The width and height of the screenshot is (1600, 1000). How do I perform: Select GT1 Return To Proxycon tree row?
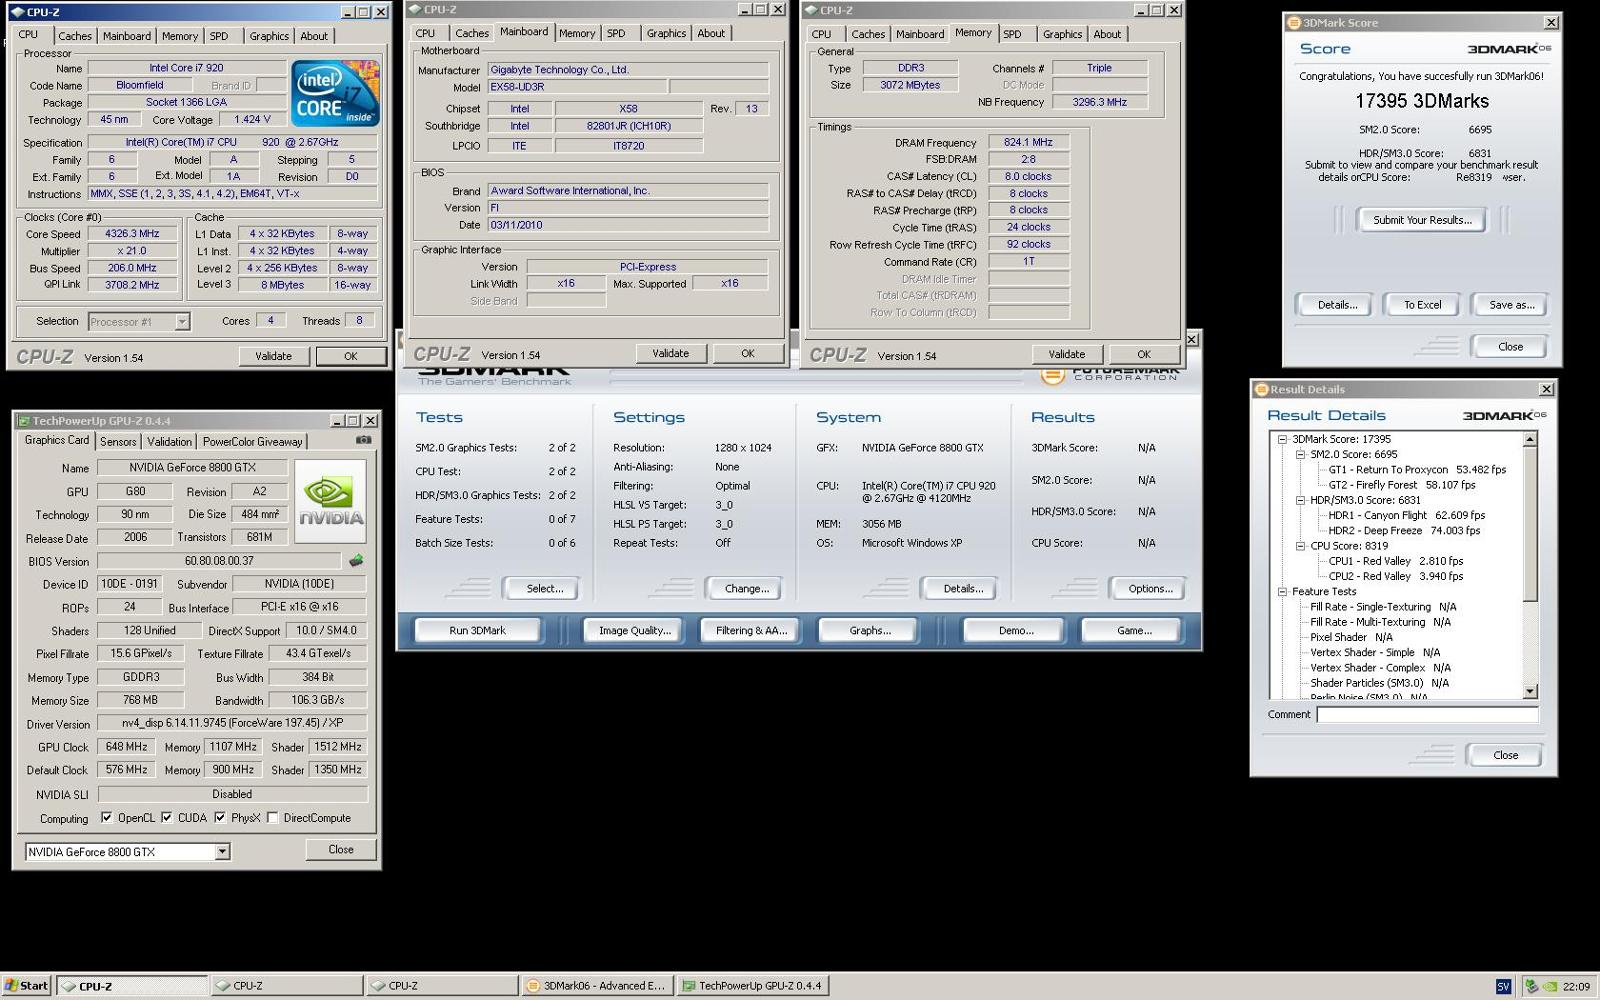point(1416,469)
